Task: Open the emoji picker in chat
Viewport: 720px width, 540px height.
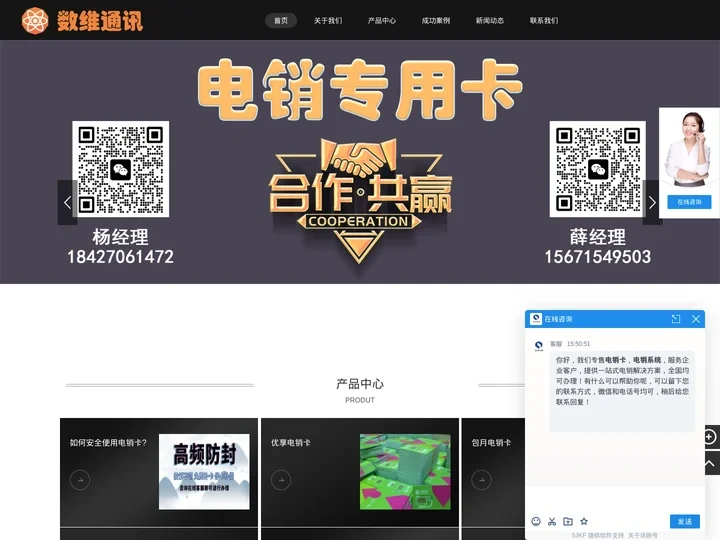Action: click(x=536, y=521)
